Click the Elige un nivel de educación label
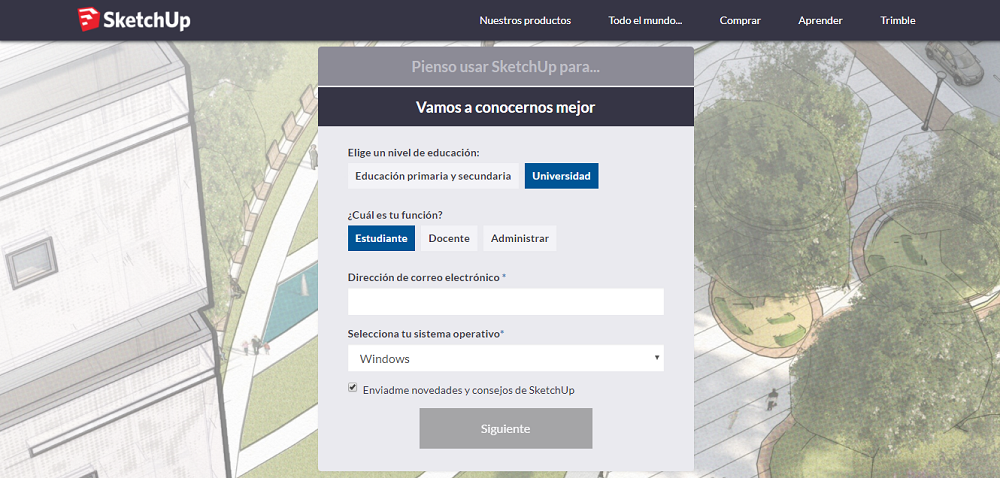Screen dimensions: 1000x478 413,152
